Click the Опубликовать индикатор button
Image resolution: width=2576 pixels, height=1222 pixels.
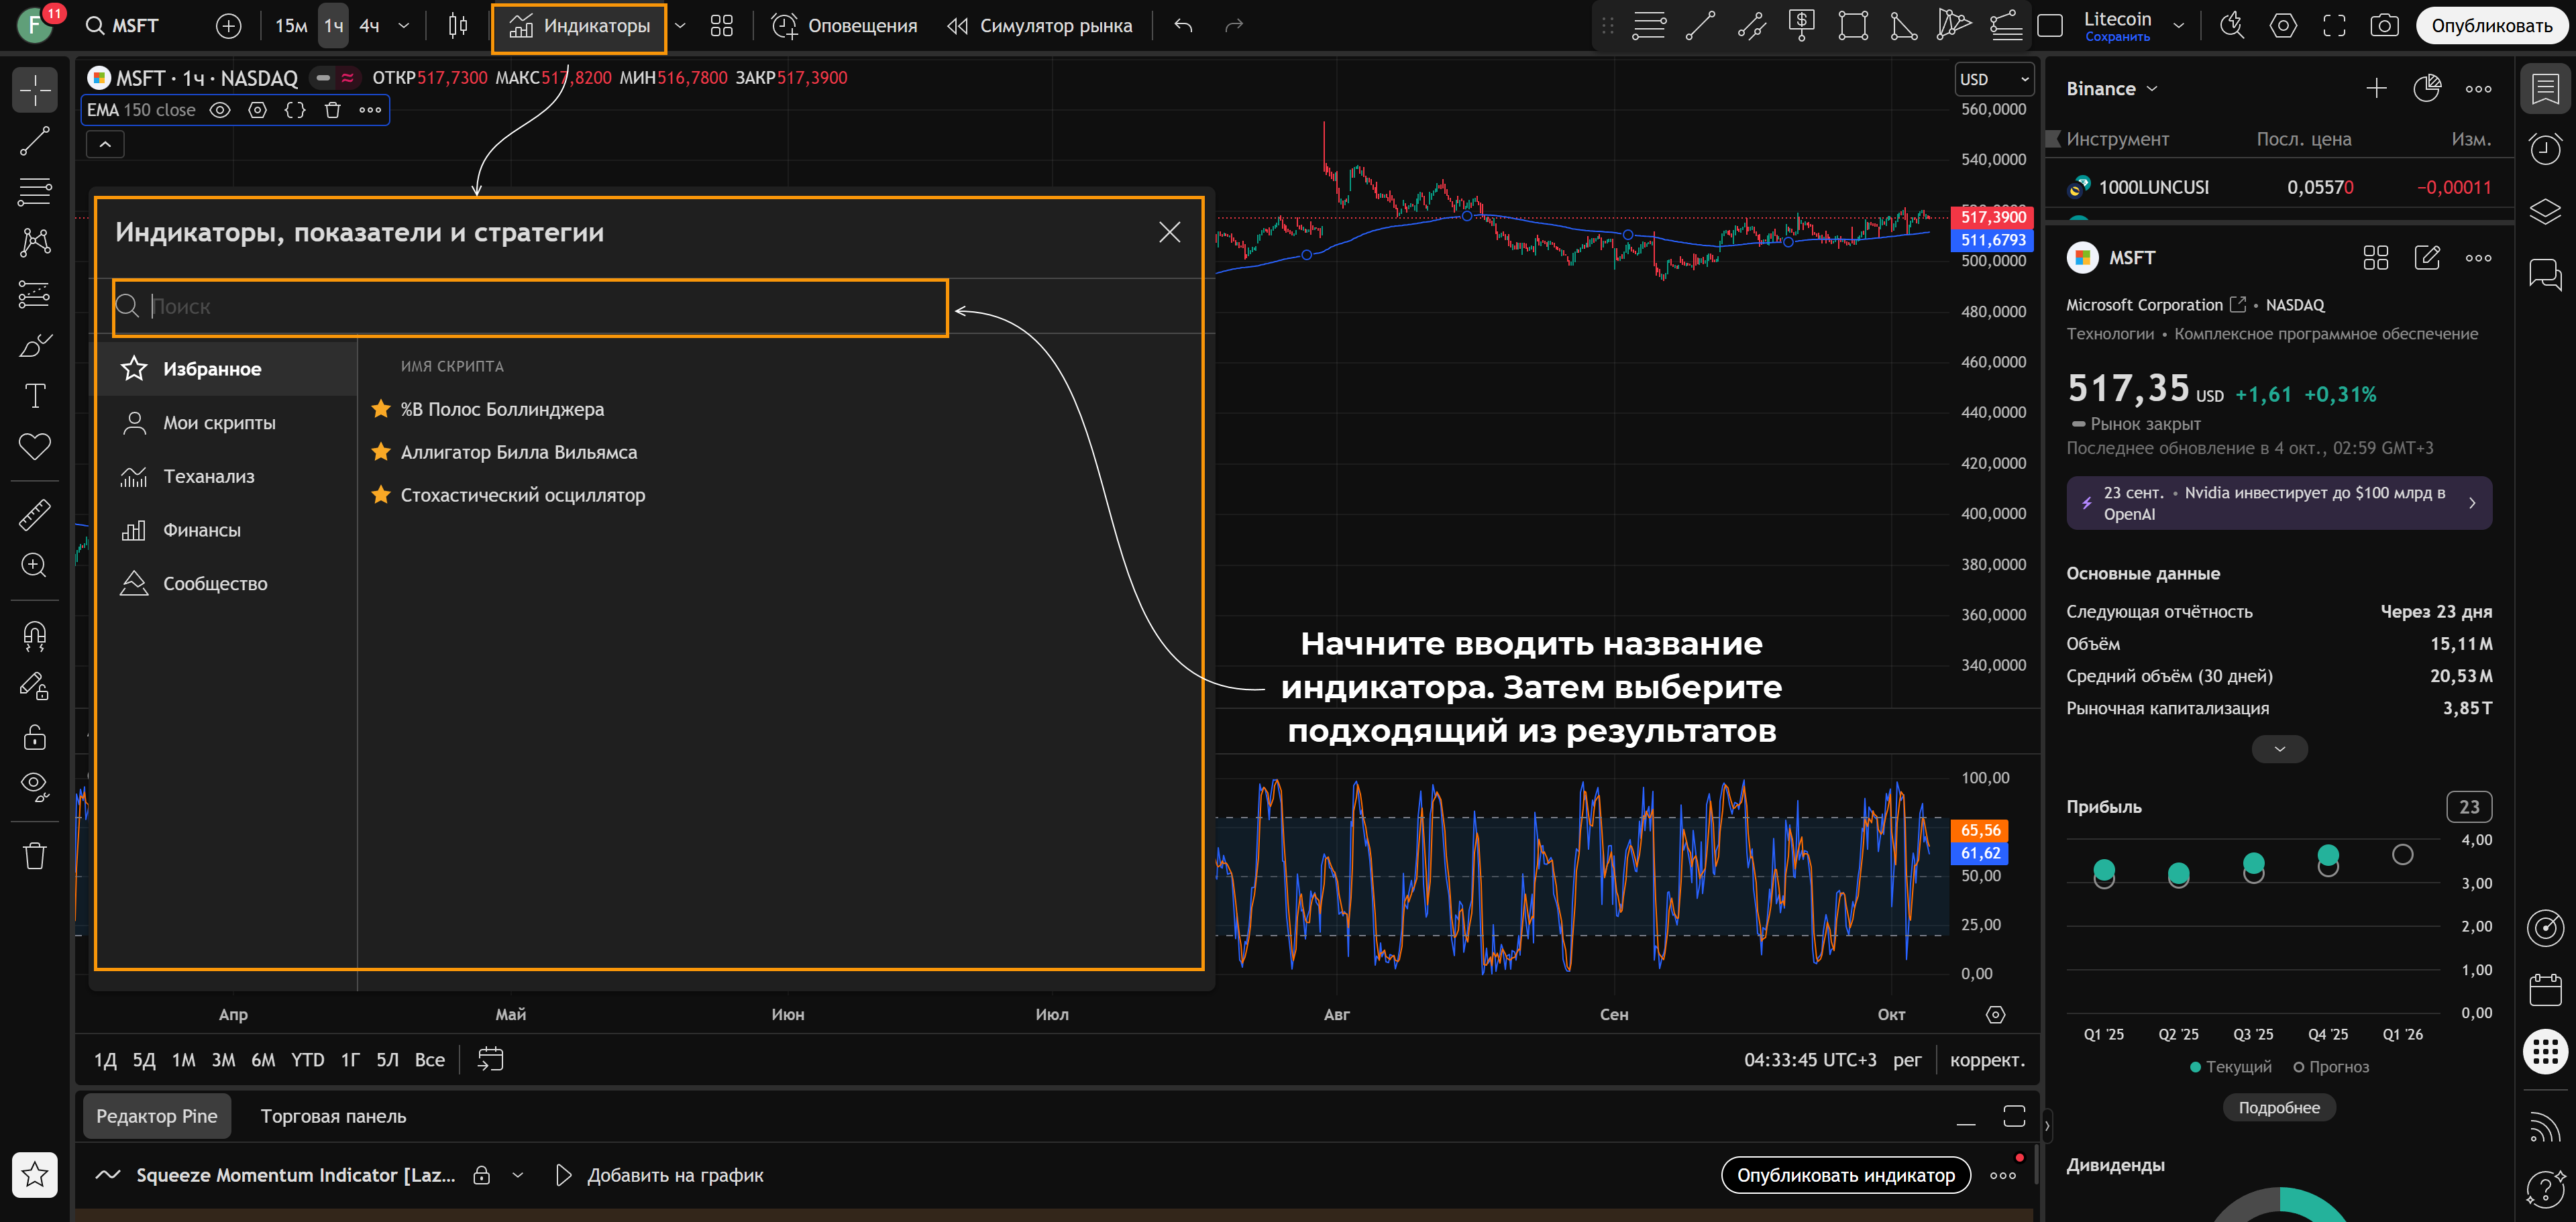tap(1845, 1175)
